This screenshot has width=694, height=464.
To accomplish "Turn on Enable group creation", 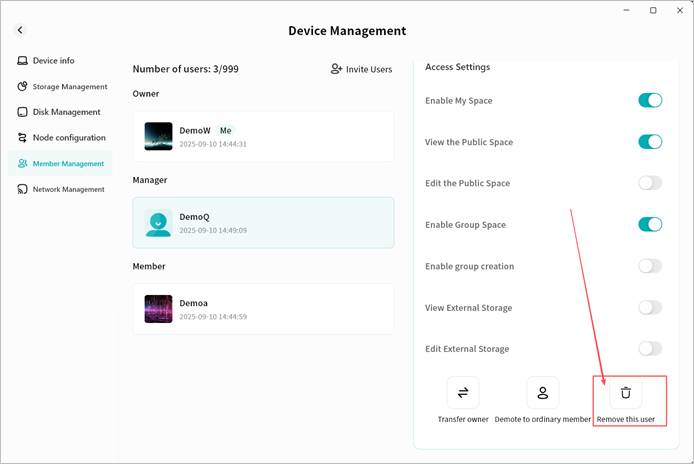I will [x=650, y=266].
